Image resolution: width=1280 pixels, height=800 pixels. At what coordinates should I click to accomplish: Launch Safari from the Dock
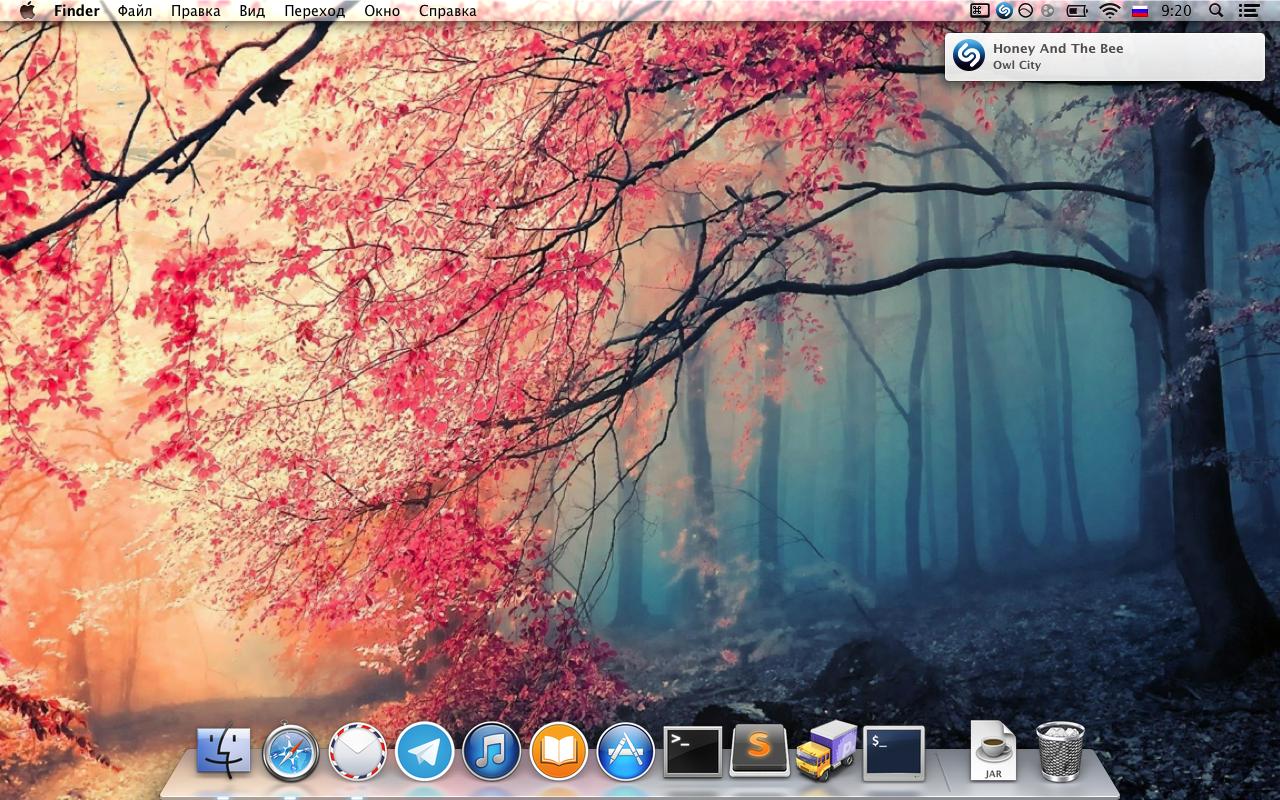click(x=291, y=752)
